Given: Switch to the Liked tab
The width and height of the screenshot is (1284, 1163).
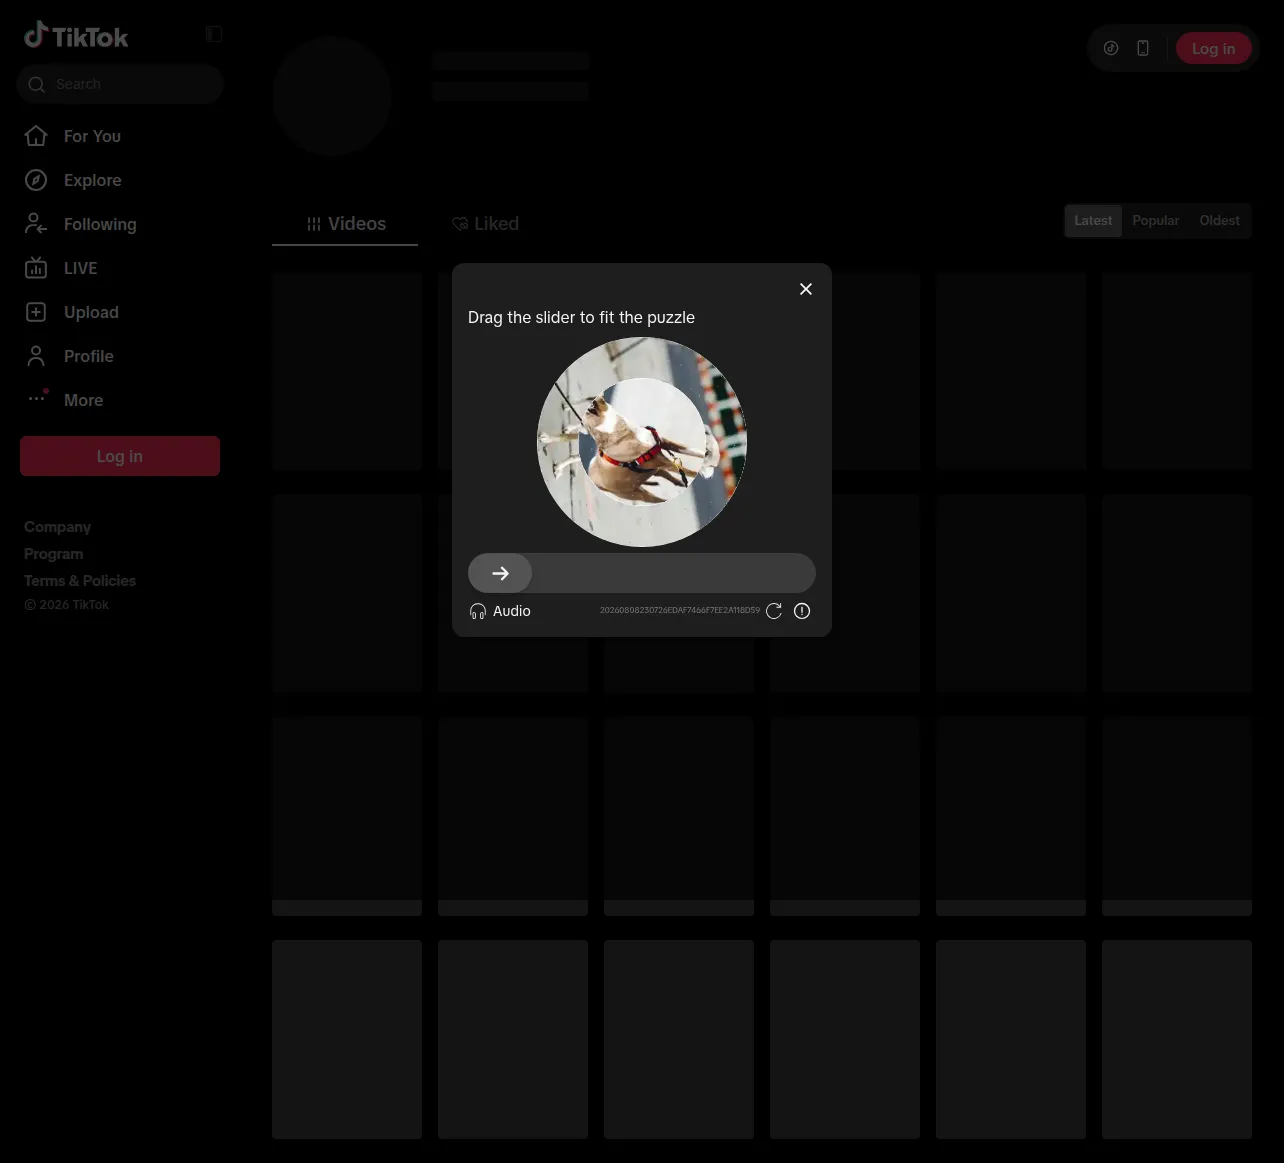Looking at the screenshot, I should pos(485,224).
